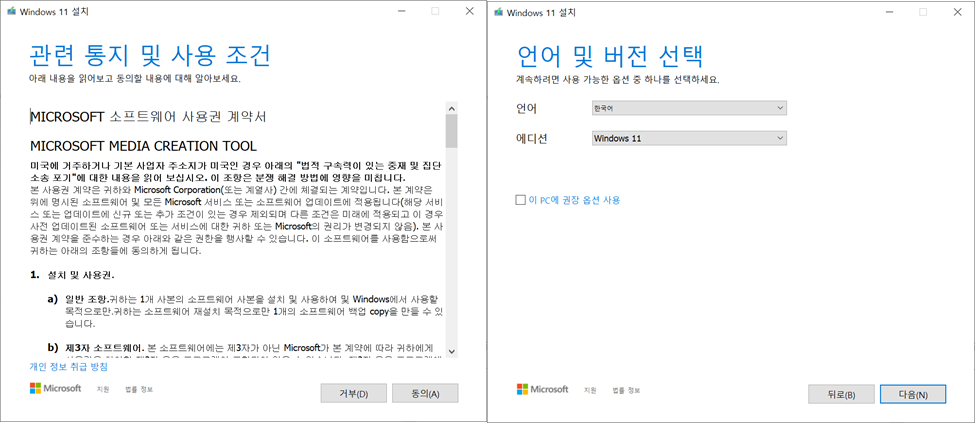Open the 지원 link in the language selection window
Image resolution: width=975 pixels, height=423 pixels.
coord(590,390)
